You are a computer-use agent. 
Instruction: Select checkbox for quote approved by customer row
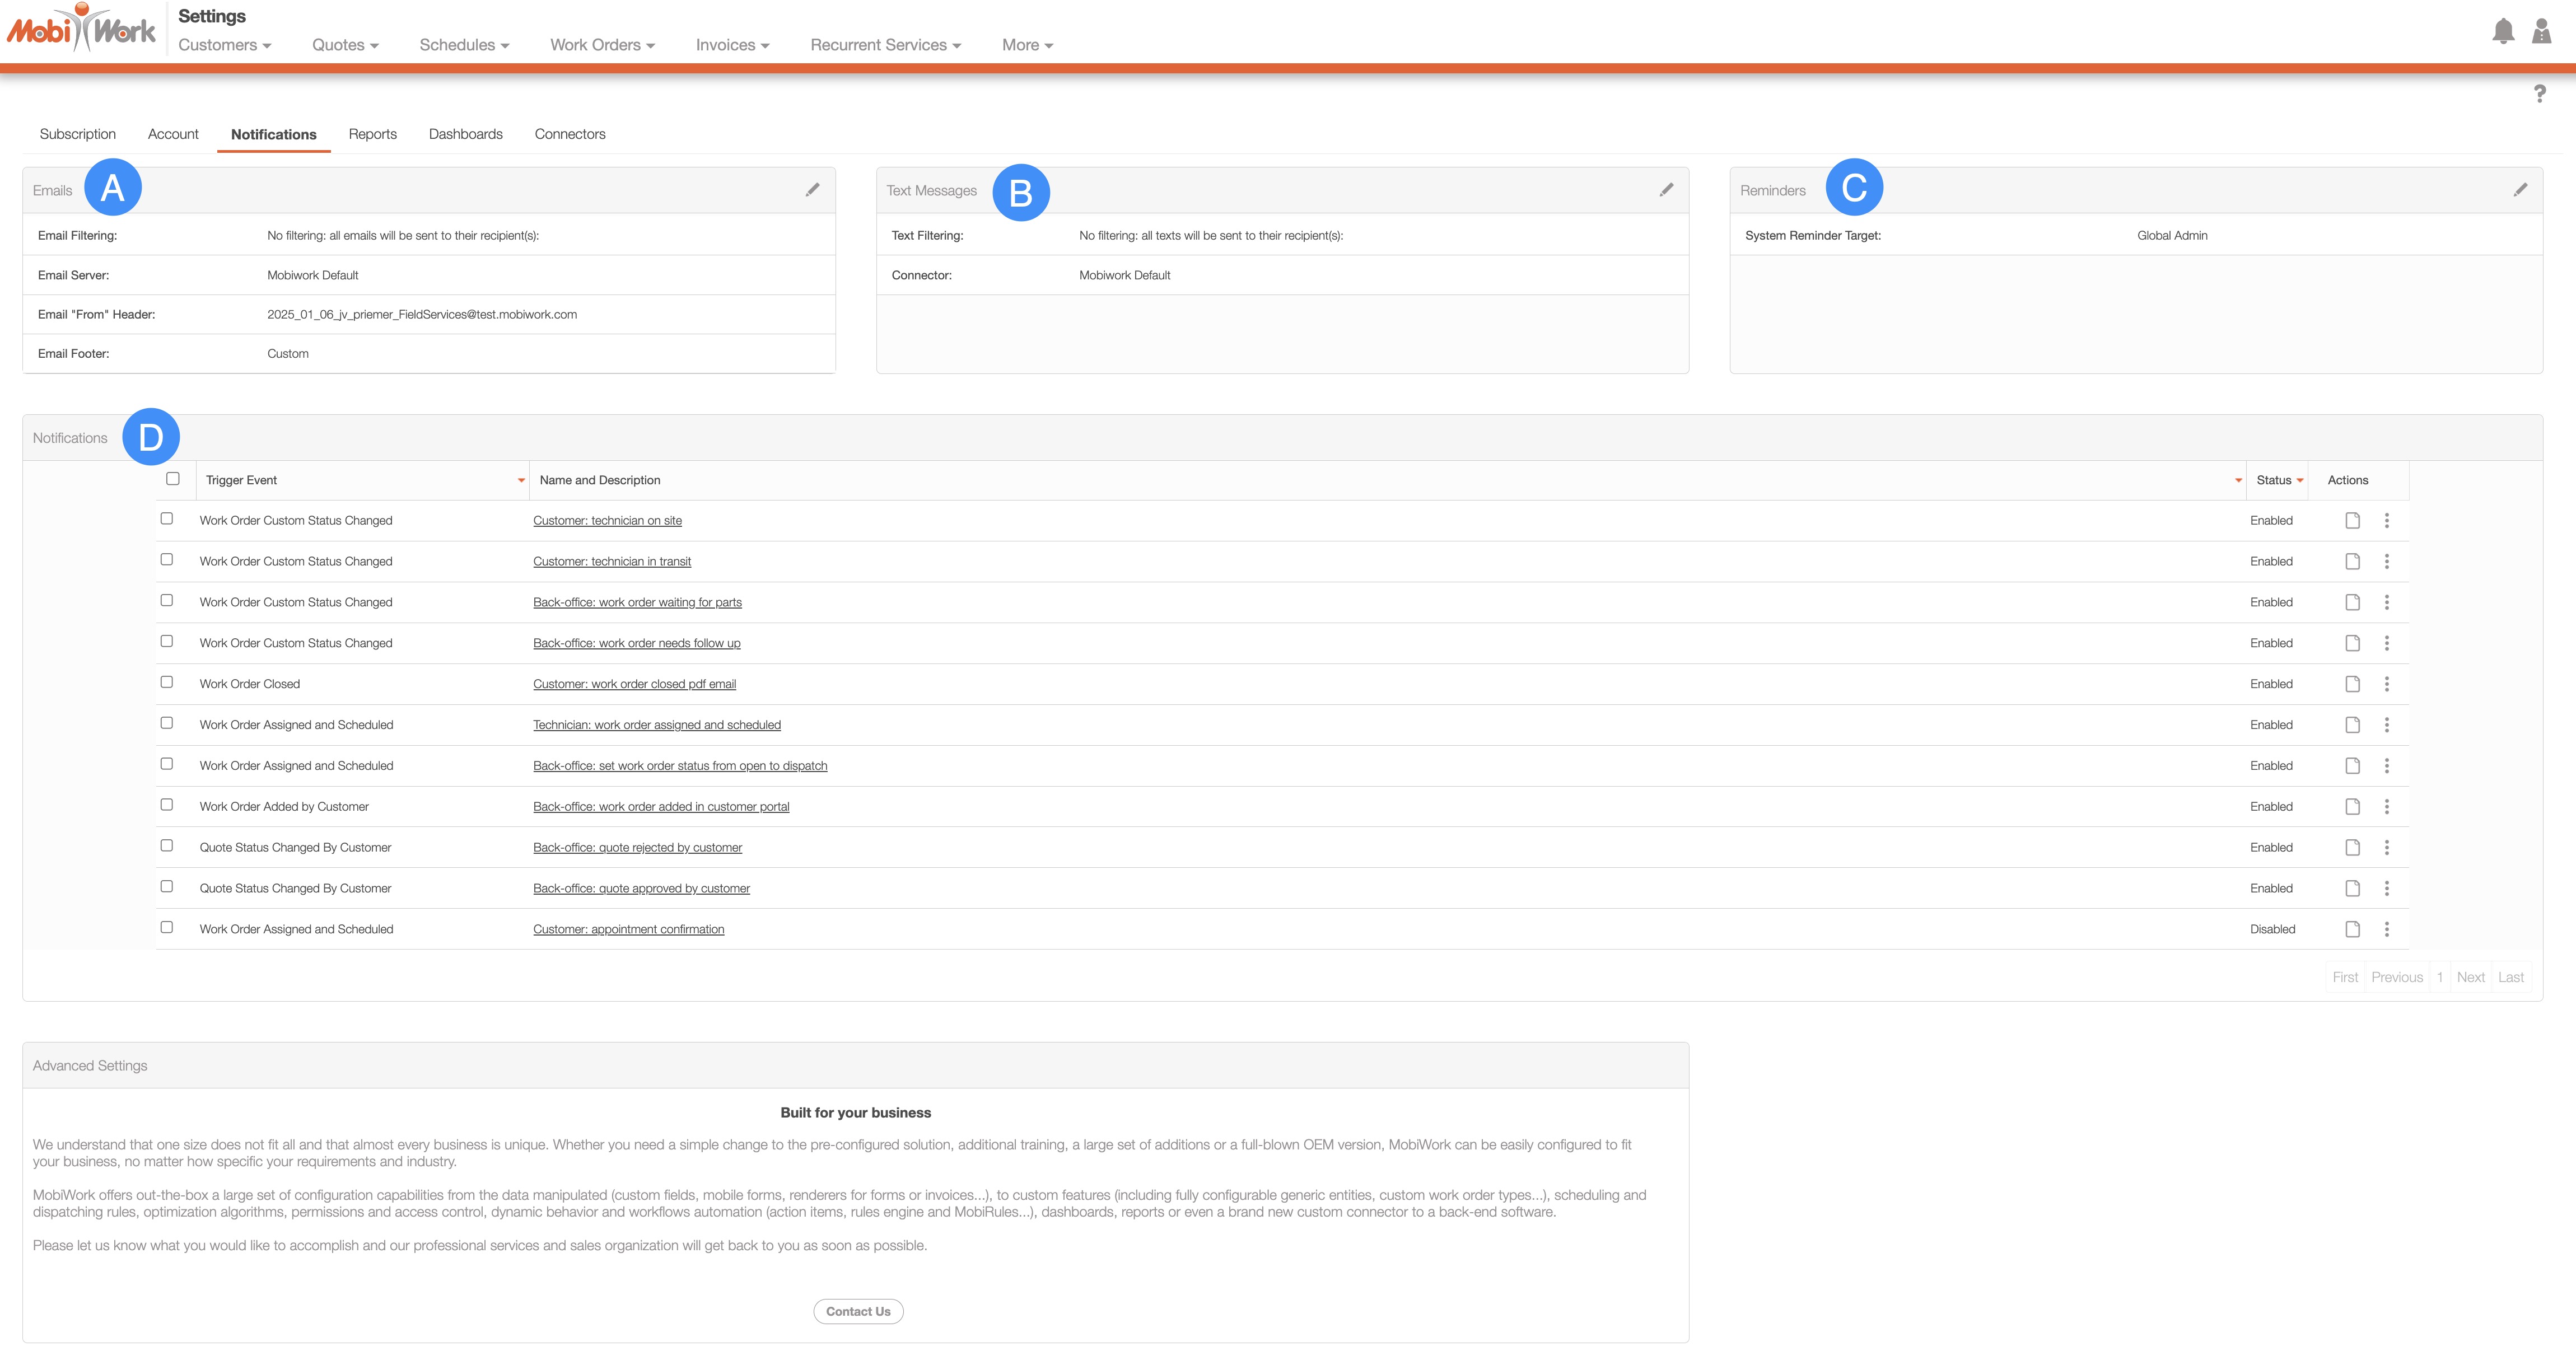[x=167, y=887]
